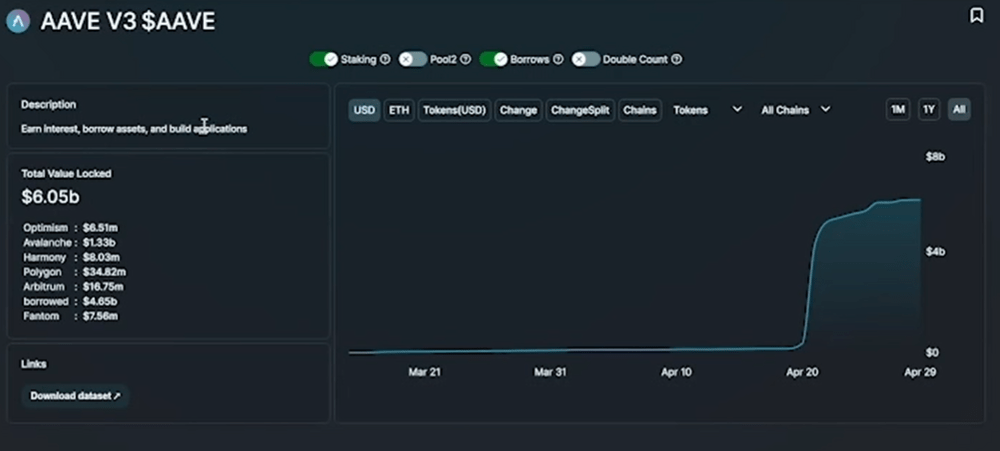Screen dimensions: 1000x451
Task: Open the Staking help tooltip icon
Action: click(x=385, y=59)
